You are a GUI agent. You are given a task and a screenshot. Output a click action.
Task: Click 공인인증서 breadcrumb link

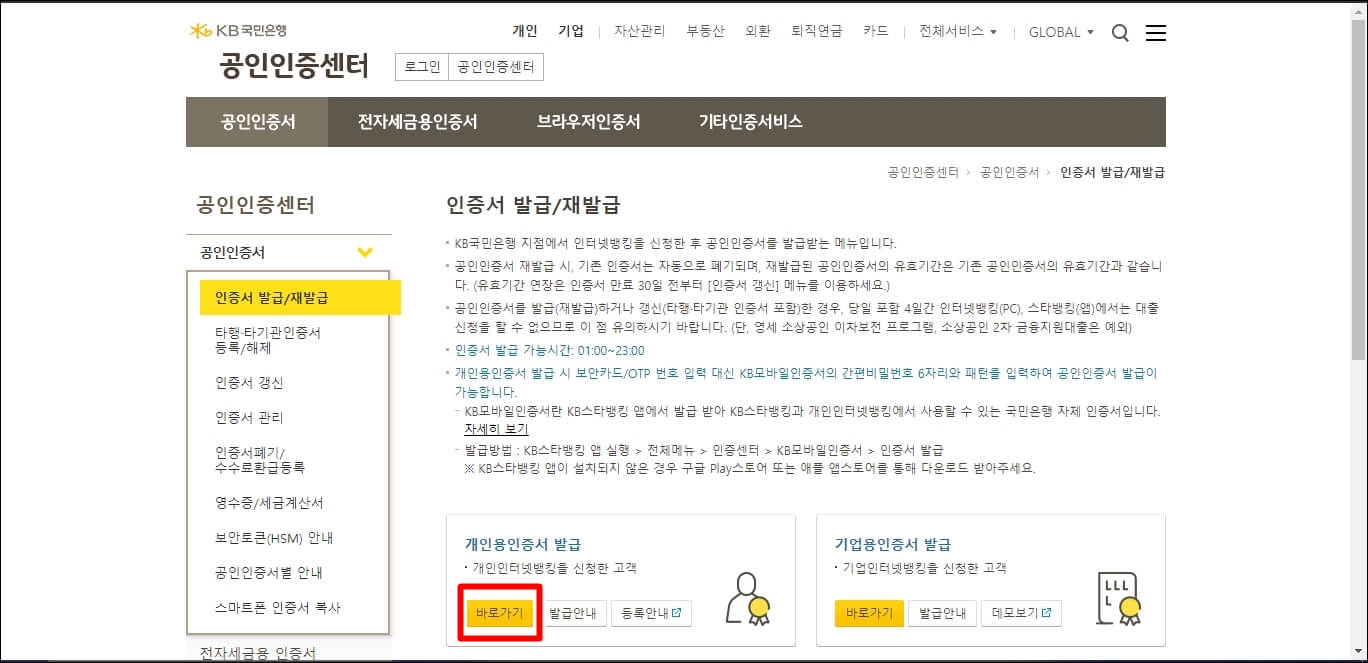click(1009, 172)
